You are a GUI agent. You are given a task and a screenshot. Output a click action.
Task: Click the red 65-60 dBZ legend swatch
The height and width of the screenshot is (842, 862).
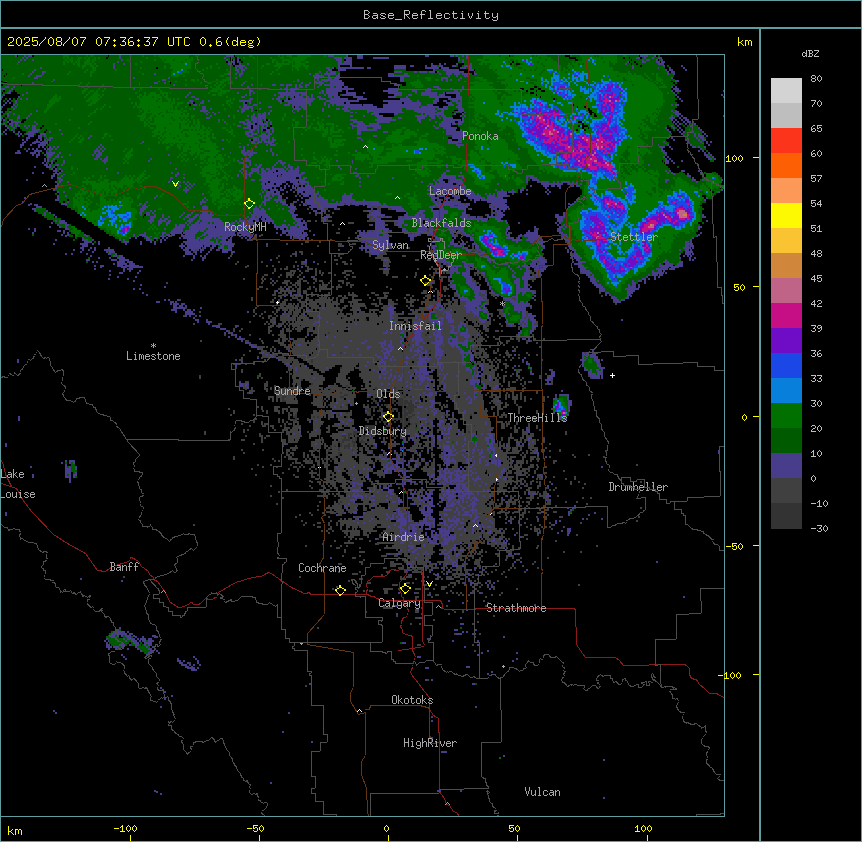[786, 141]
